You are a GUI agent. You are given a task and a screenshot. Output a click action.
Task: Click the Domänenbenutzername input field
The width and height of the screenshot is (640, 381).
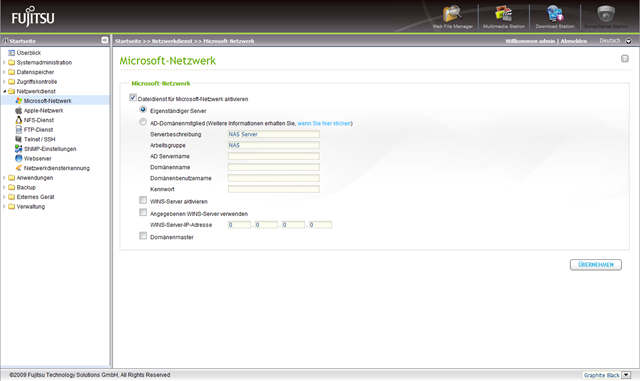pyautogui.click(x=273, y=178)
